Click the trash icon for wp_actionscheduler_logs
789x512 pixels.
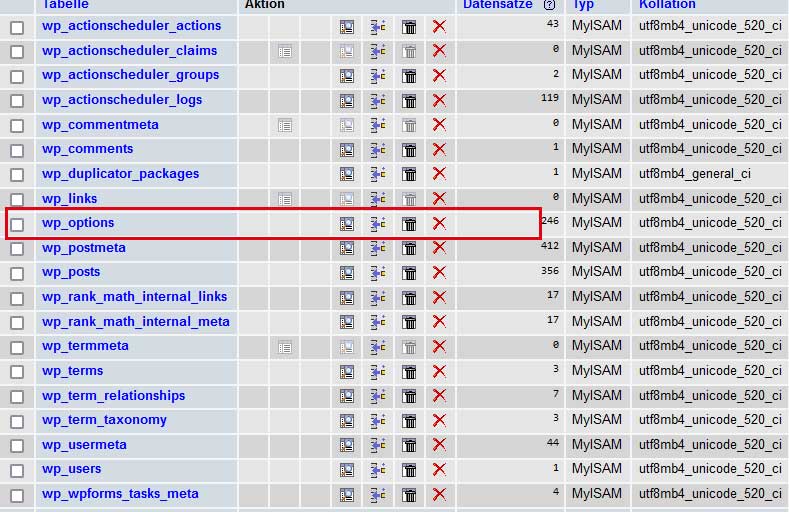[x=409, y=101]
